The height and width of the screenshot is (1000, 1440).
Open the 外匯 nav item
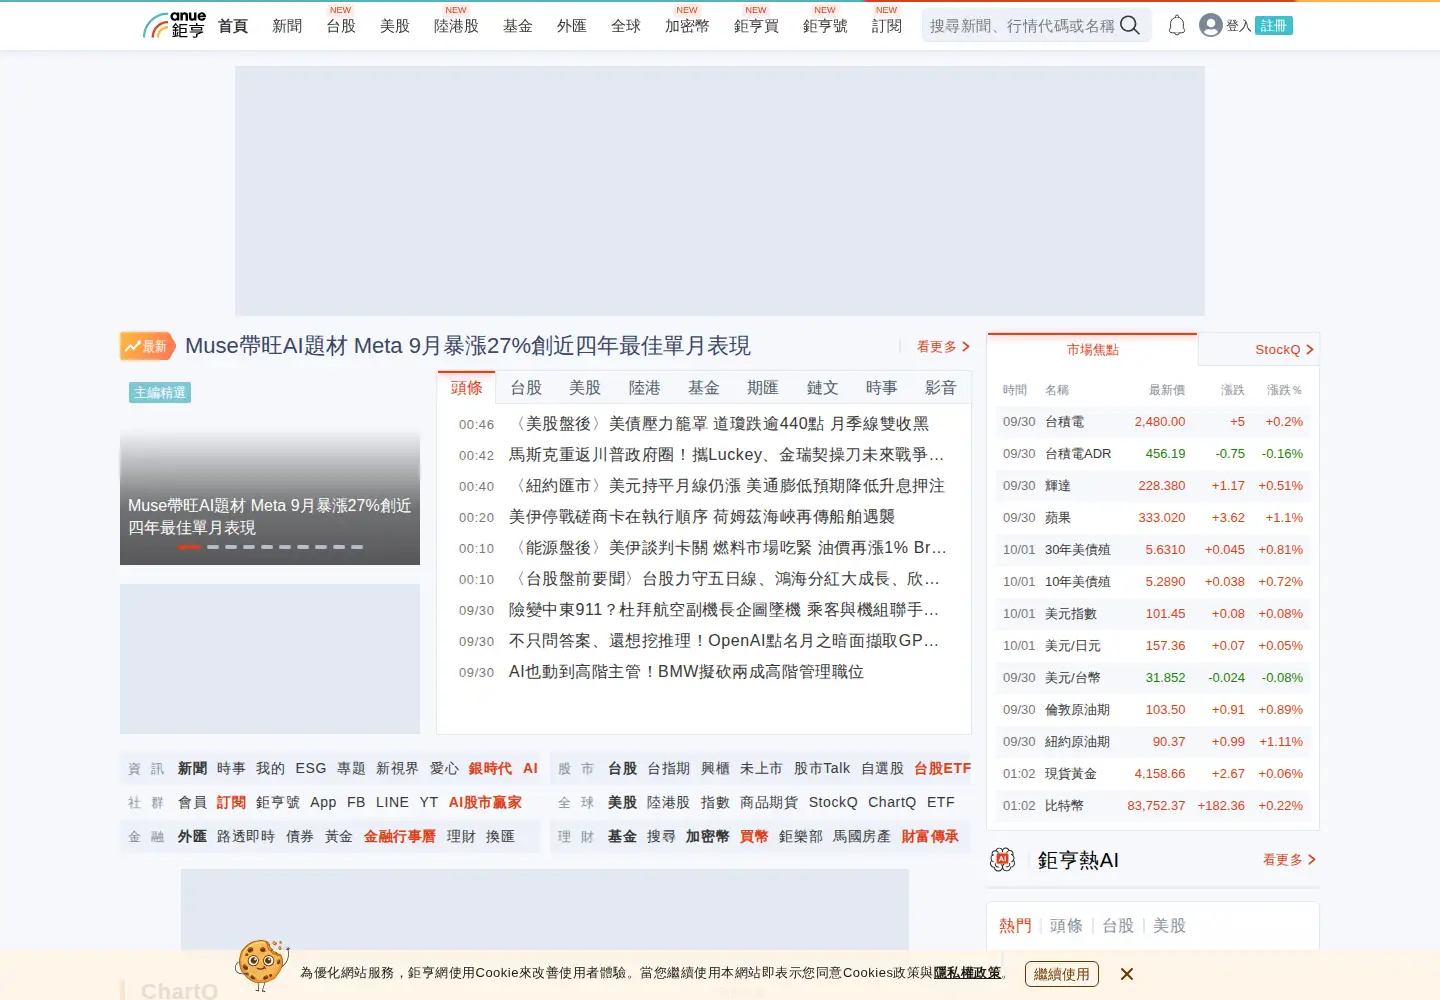click(572, 26)
